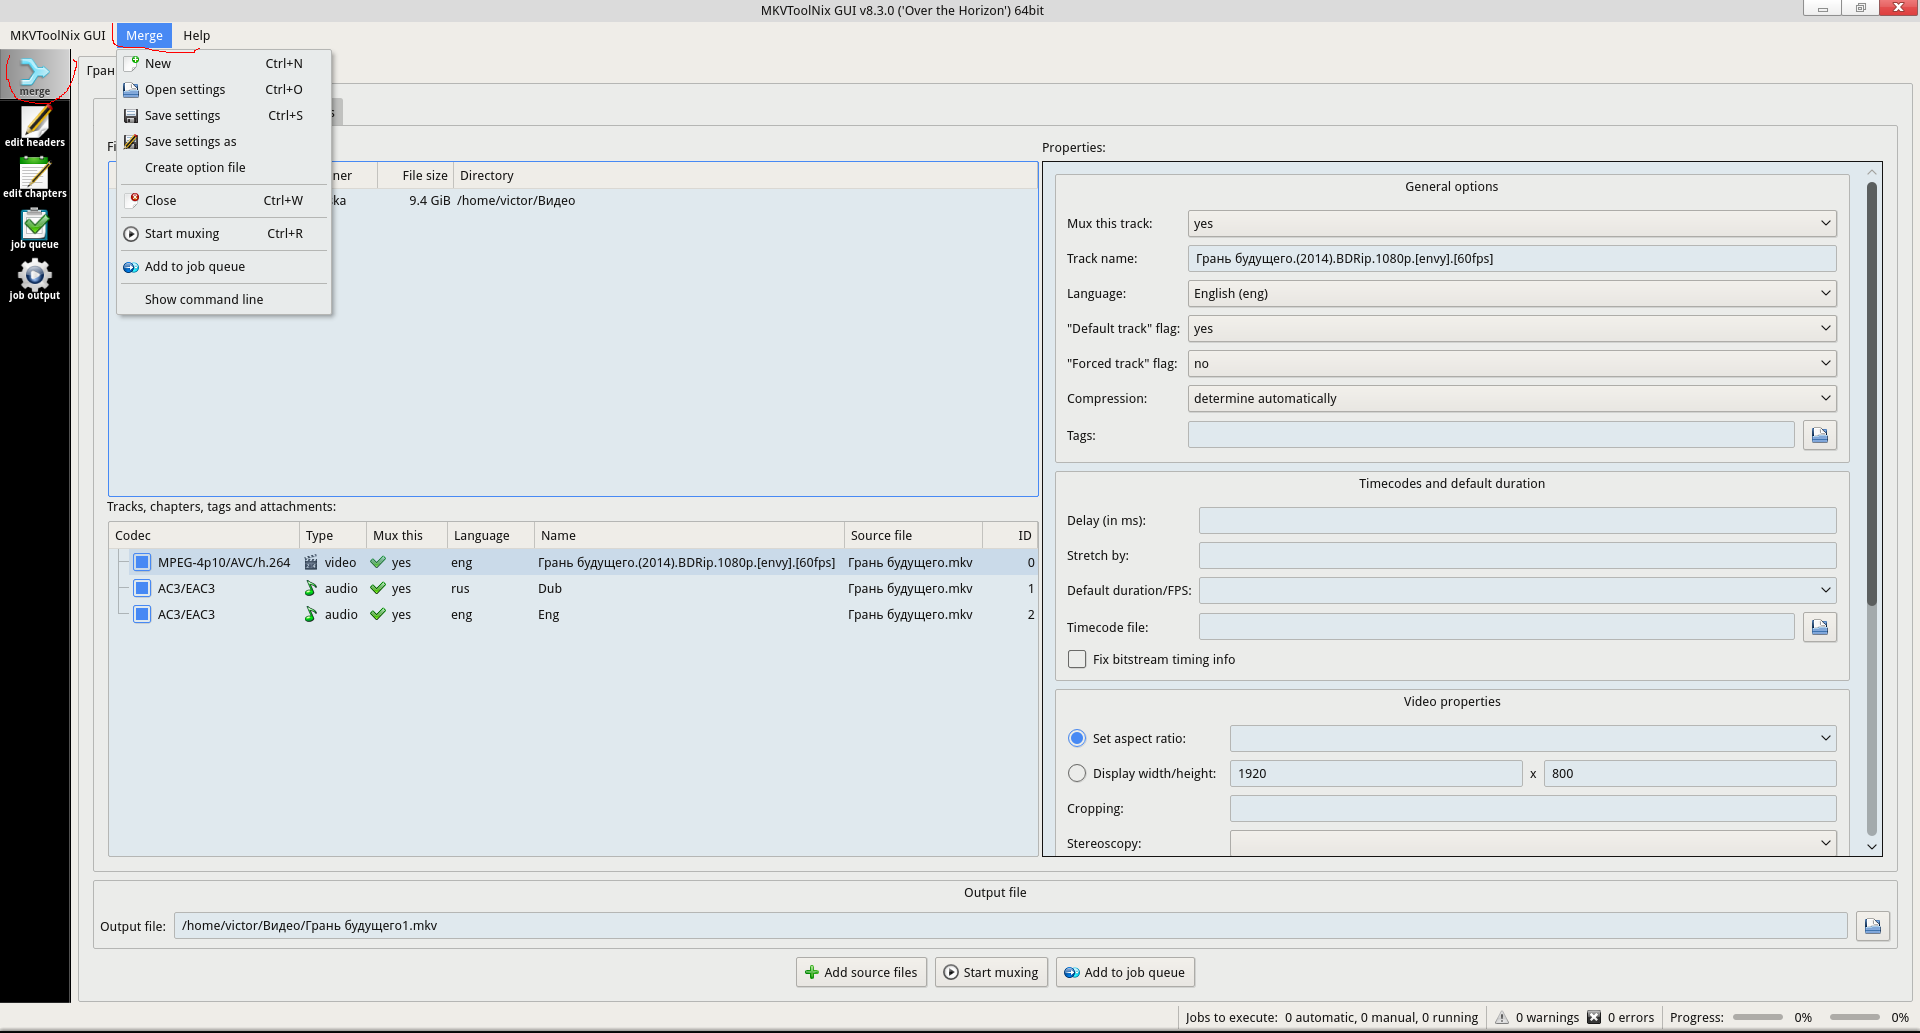1920x1033 pixels.
Task: Open the "Forced track" flag dropdown
Action: (1511, 363)
